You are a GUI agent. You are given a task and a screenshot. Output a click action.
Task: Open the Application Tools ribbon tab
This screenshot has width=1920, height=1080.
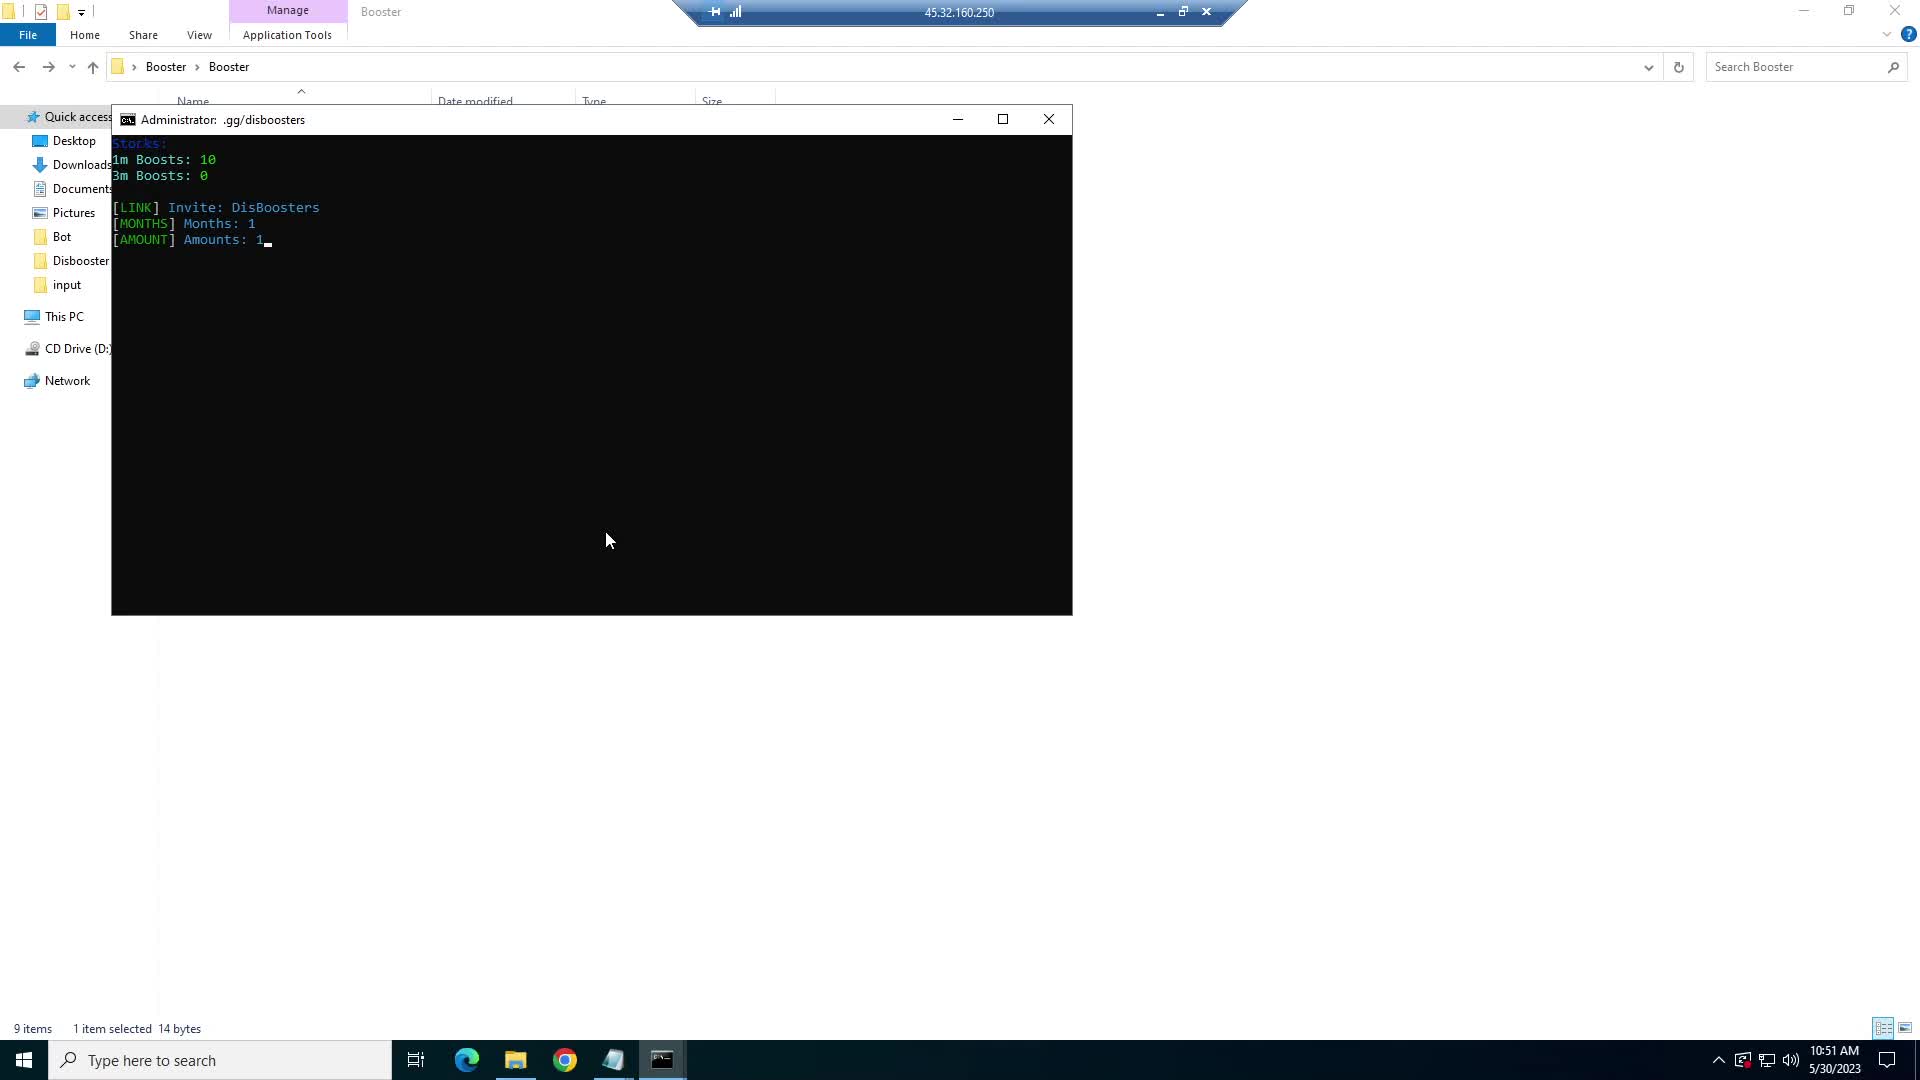click(x=287, y=35)
